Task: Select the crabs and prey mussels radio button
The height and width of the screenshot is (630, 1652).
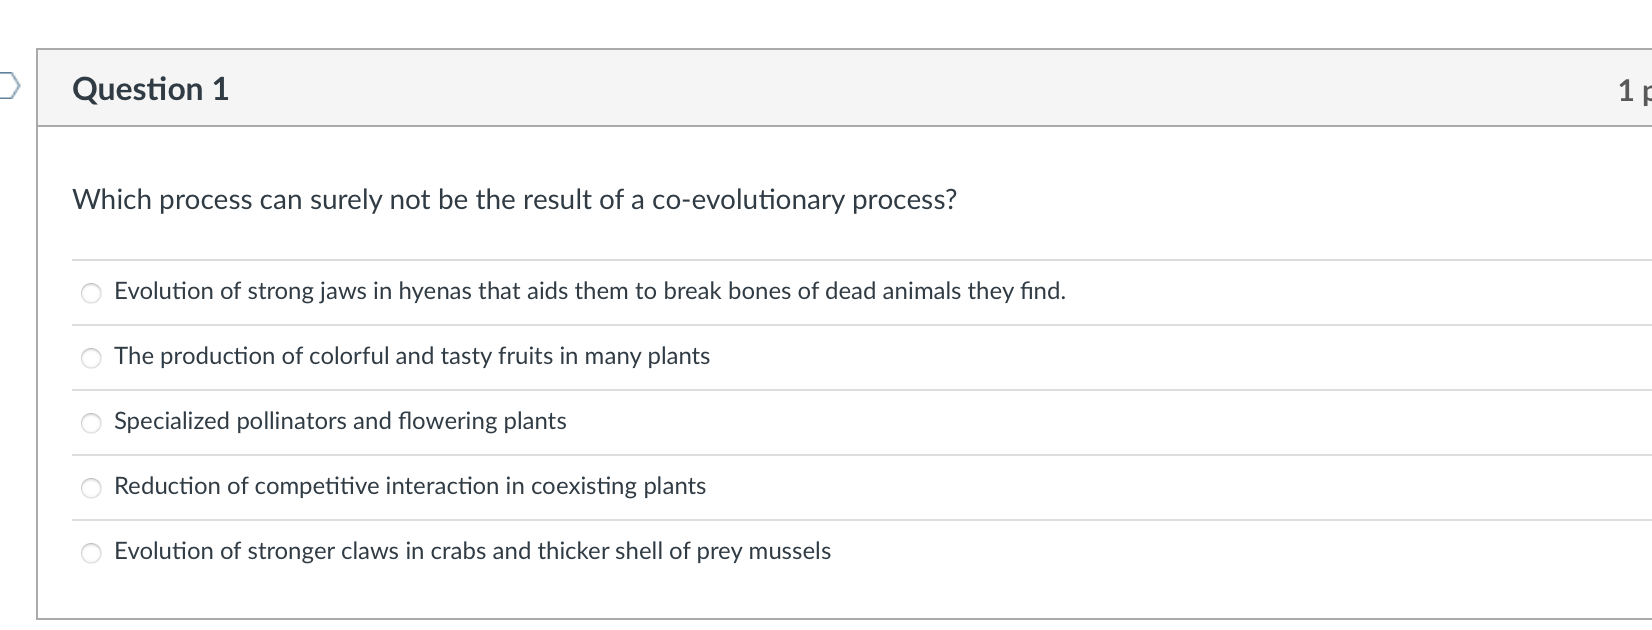Action: pos(91,553)
